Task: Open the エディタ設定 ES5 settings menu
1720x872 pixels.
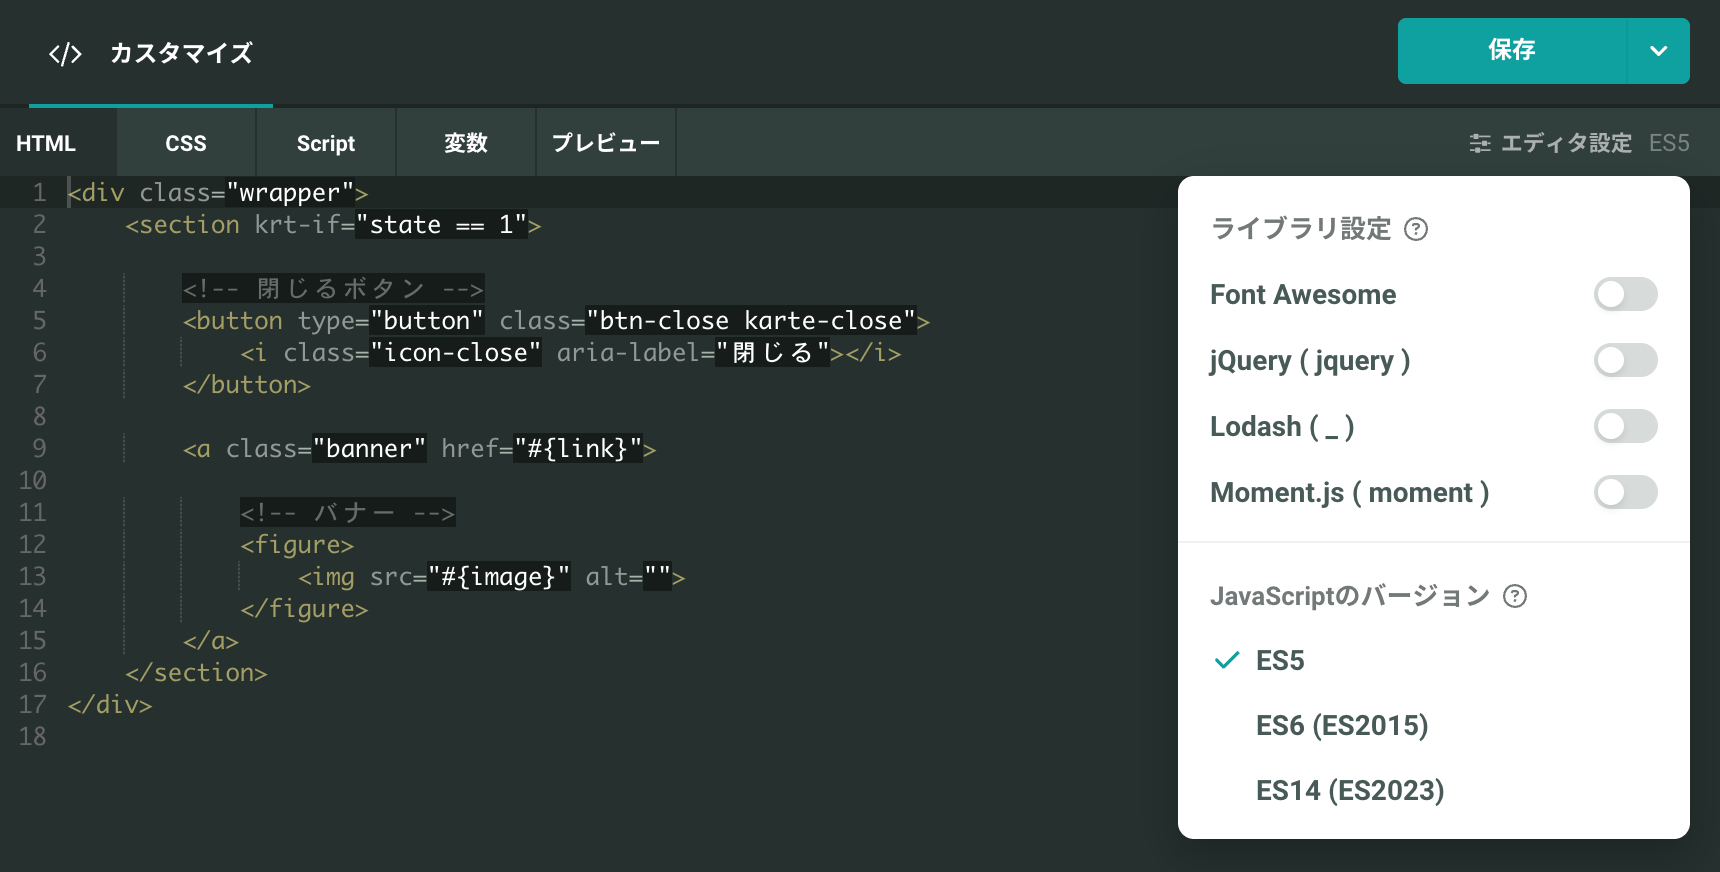Action: (x=1579, y=143)
